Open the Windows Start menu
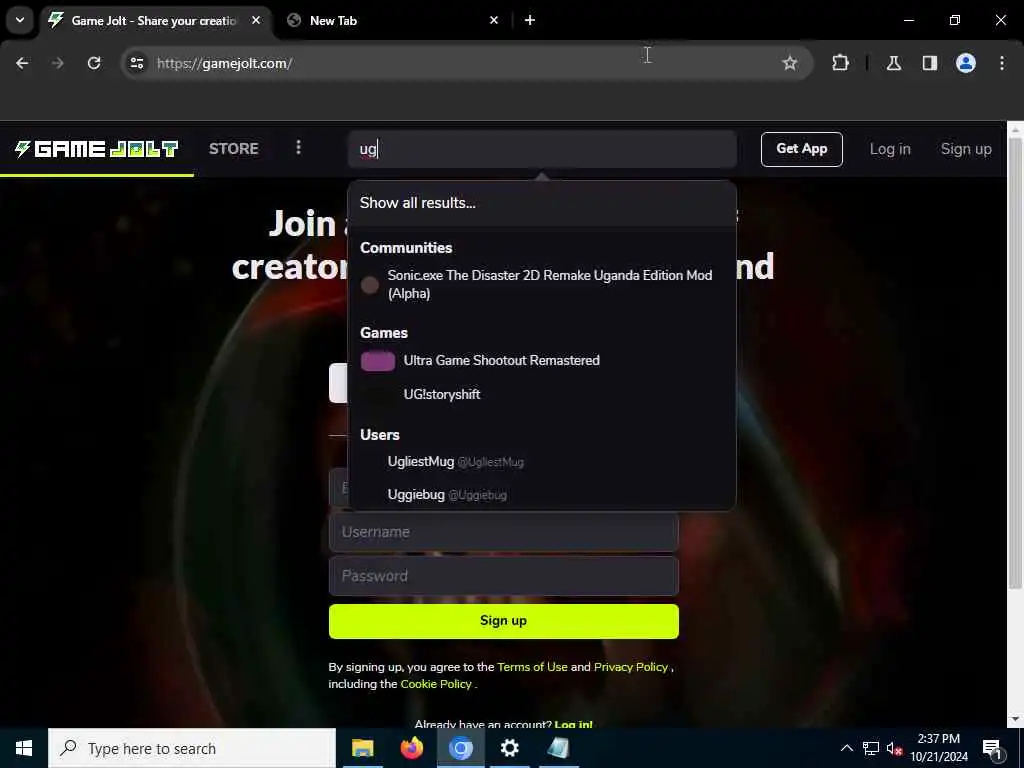The width and height of the screenshot is (1024, 768). tap(24, 748)
